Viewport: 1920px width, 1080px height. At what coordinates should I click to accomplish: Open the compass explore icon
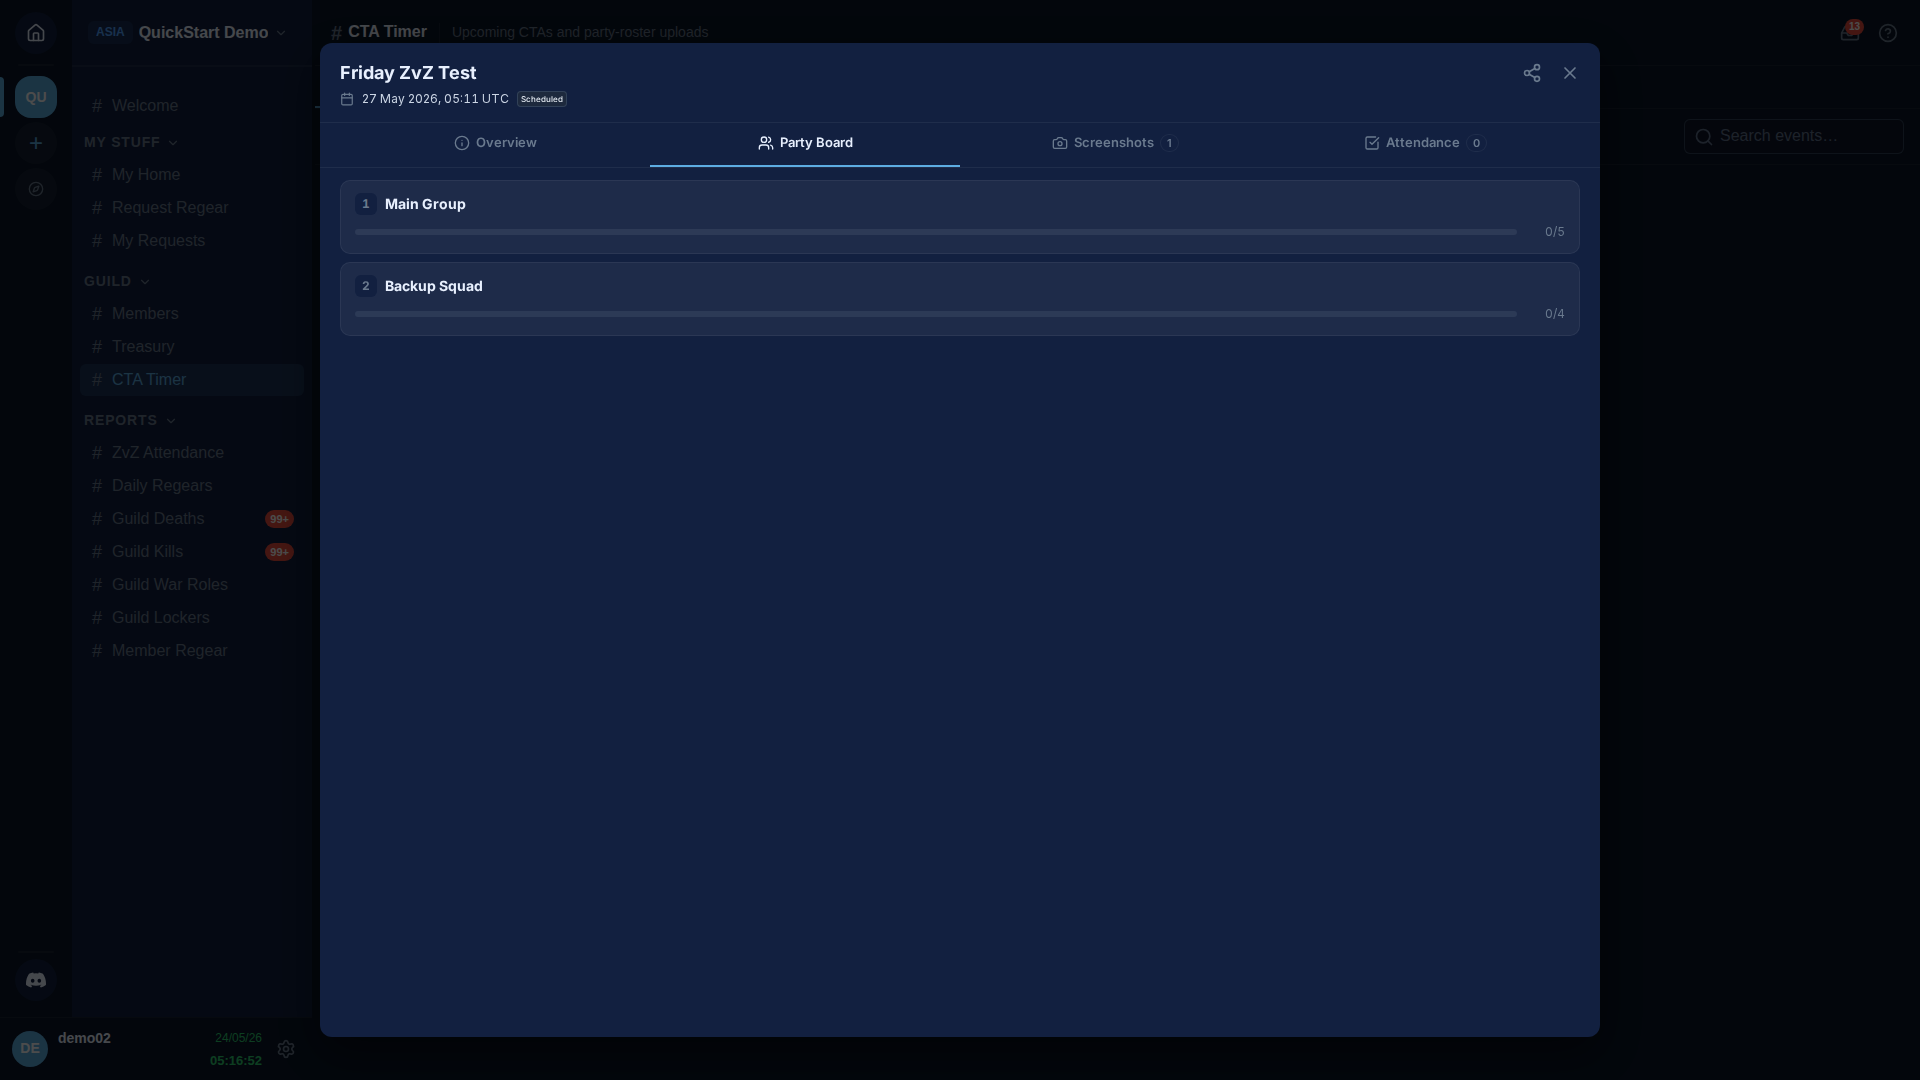pyautogui.click(x=36, y=189)
